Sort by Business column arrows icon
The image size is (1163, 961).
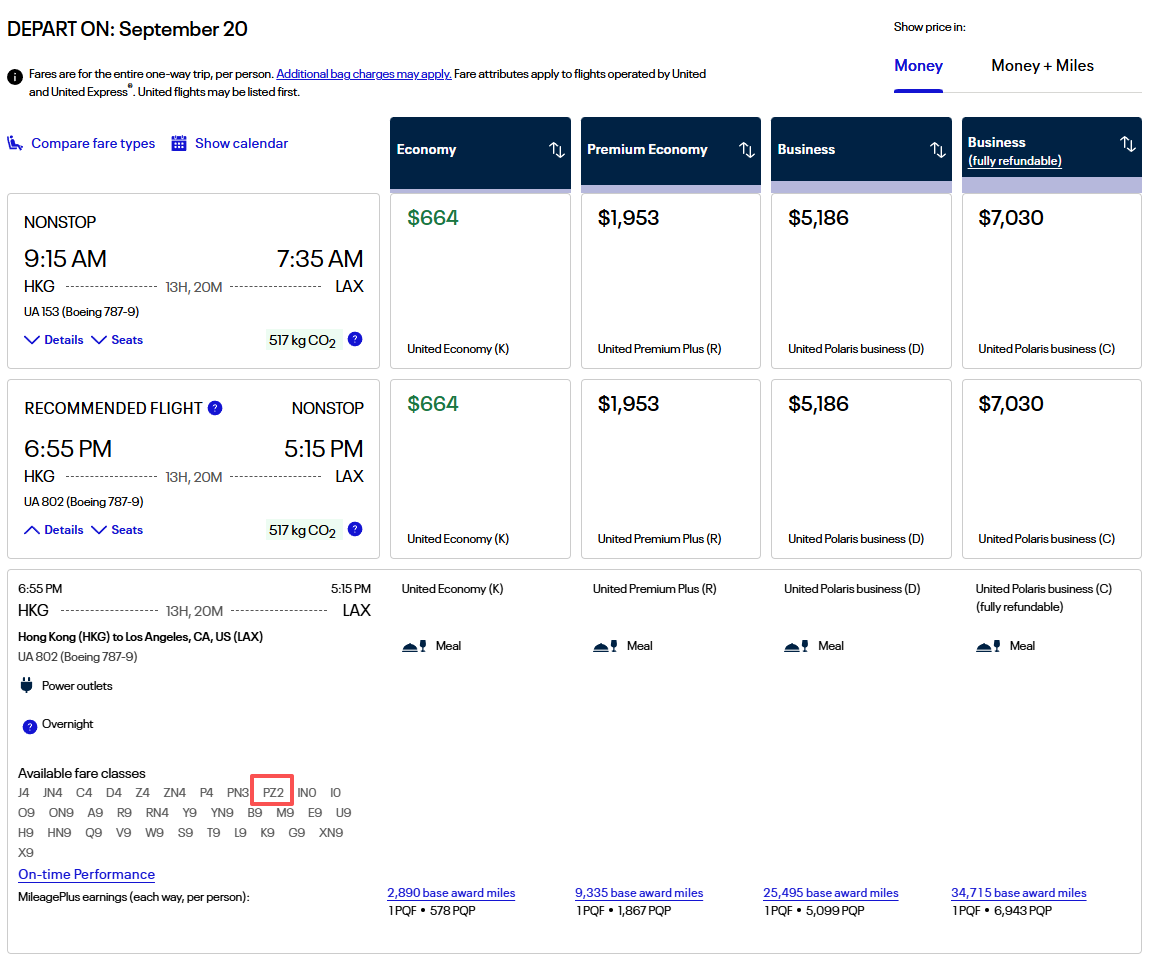click(x=938, y=150)
